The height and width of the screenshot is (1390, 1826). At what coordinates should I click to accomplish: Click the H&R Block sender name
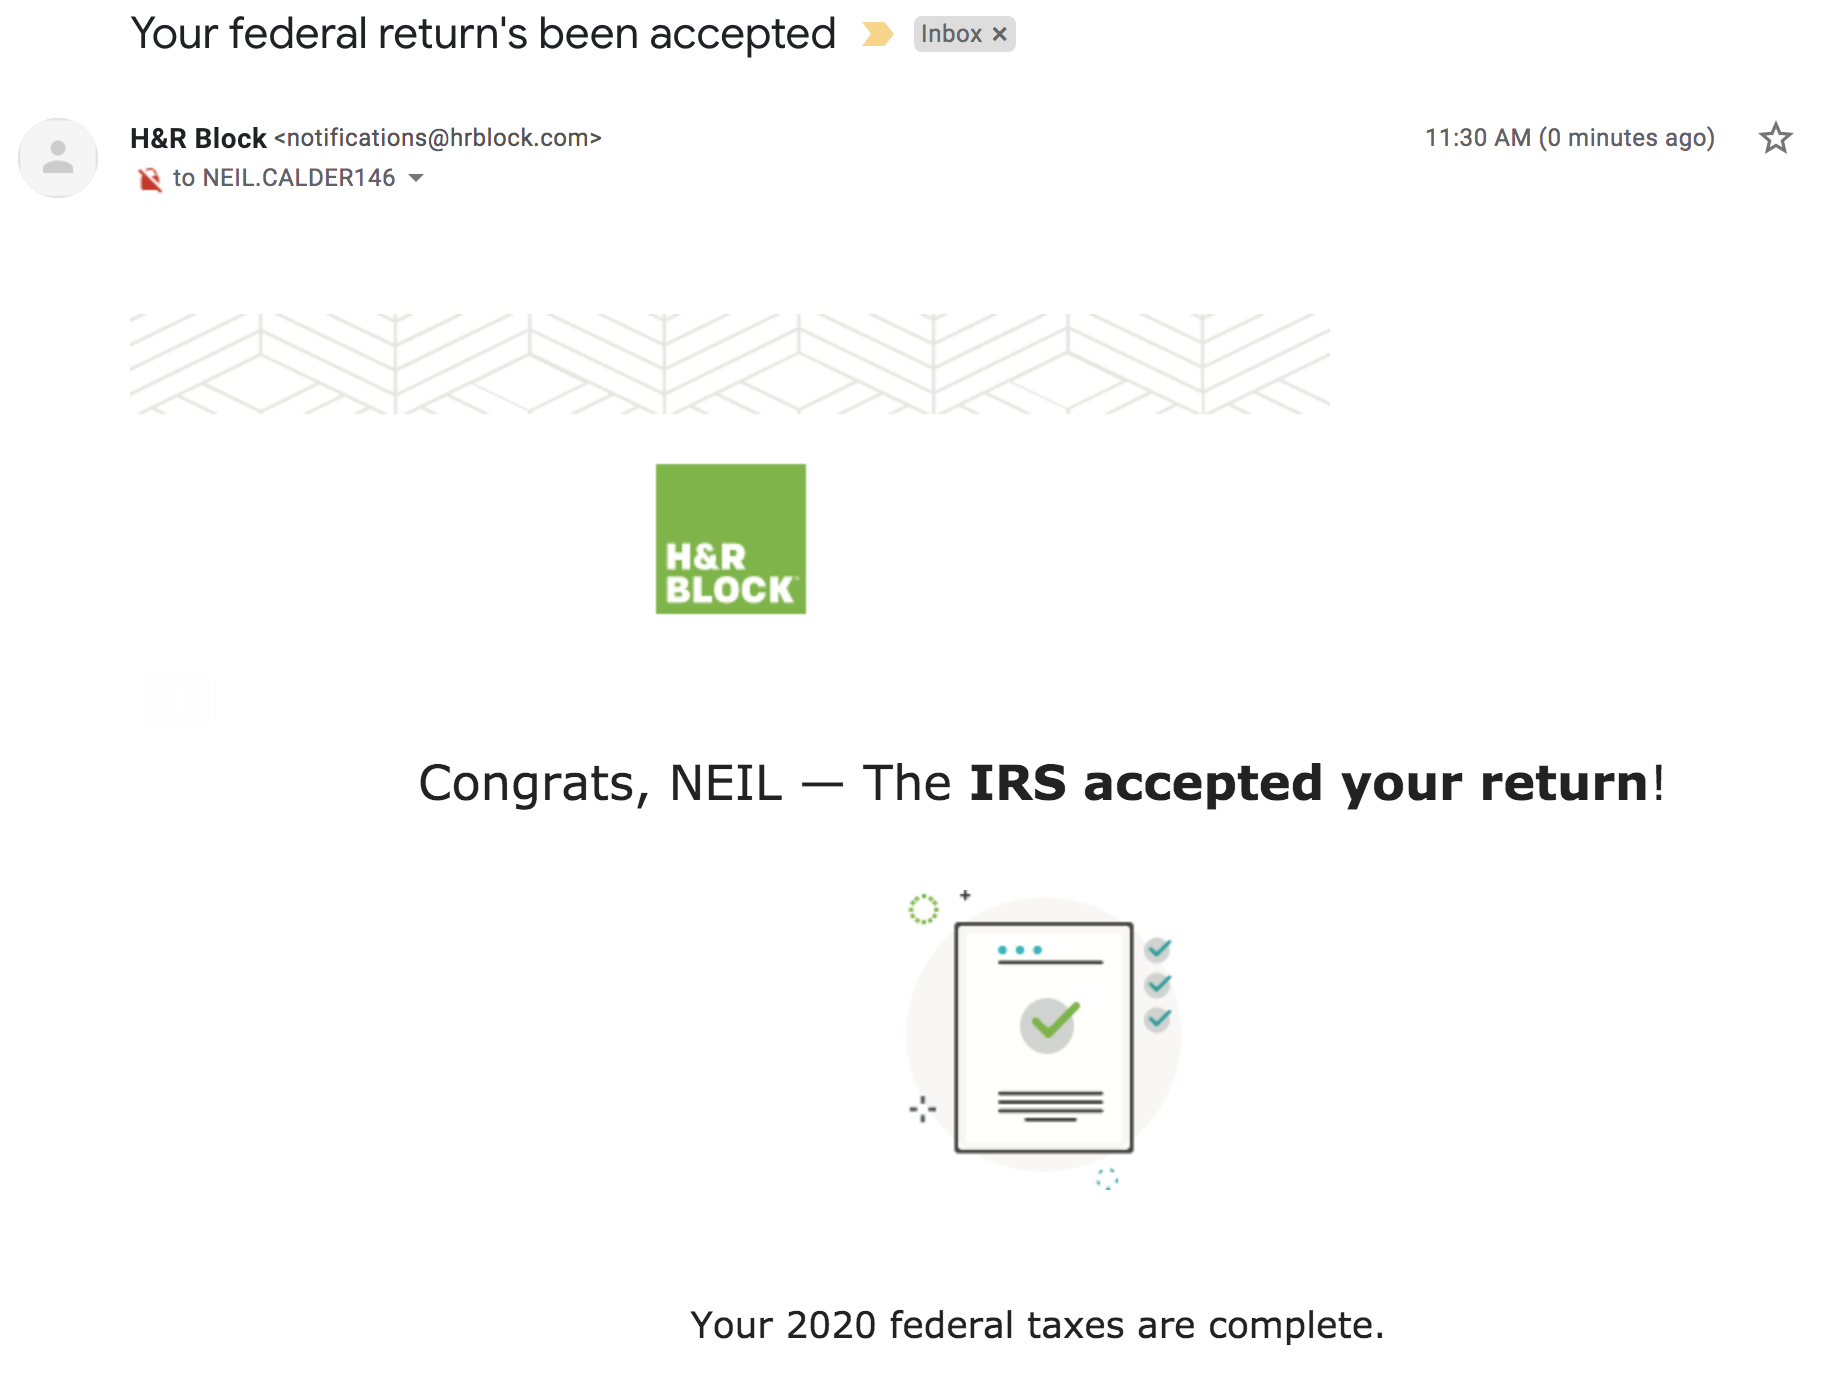198,138
